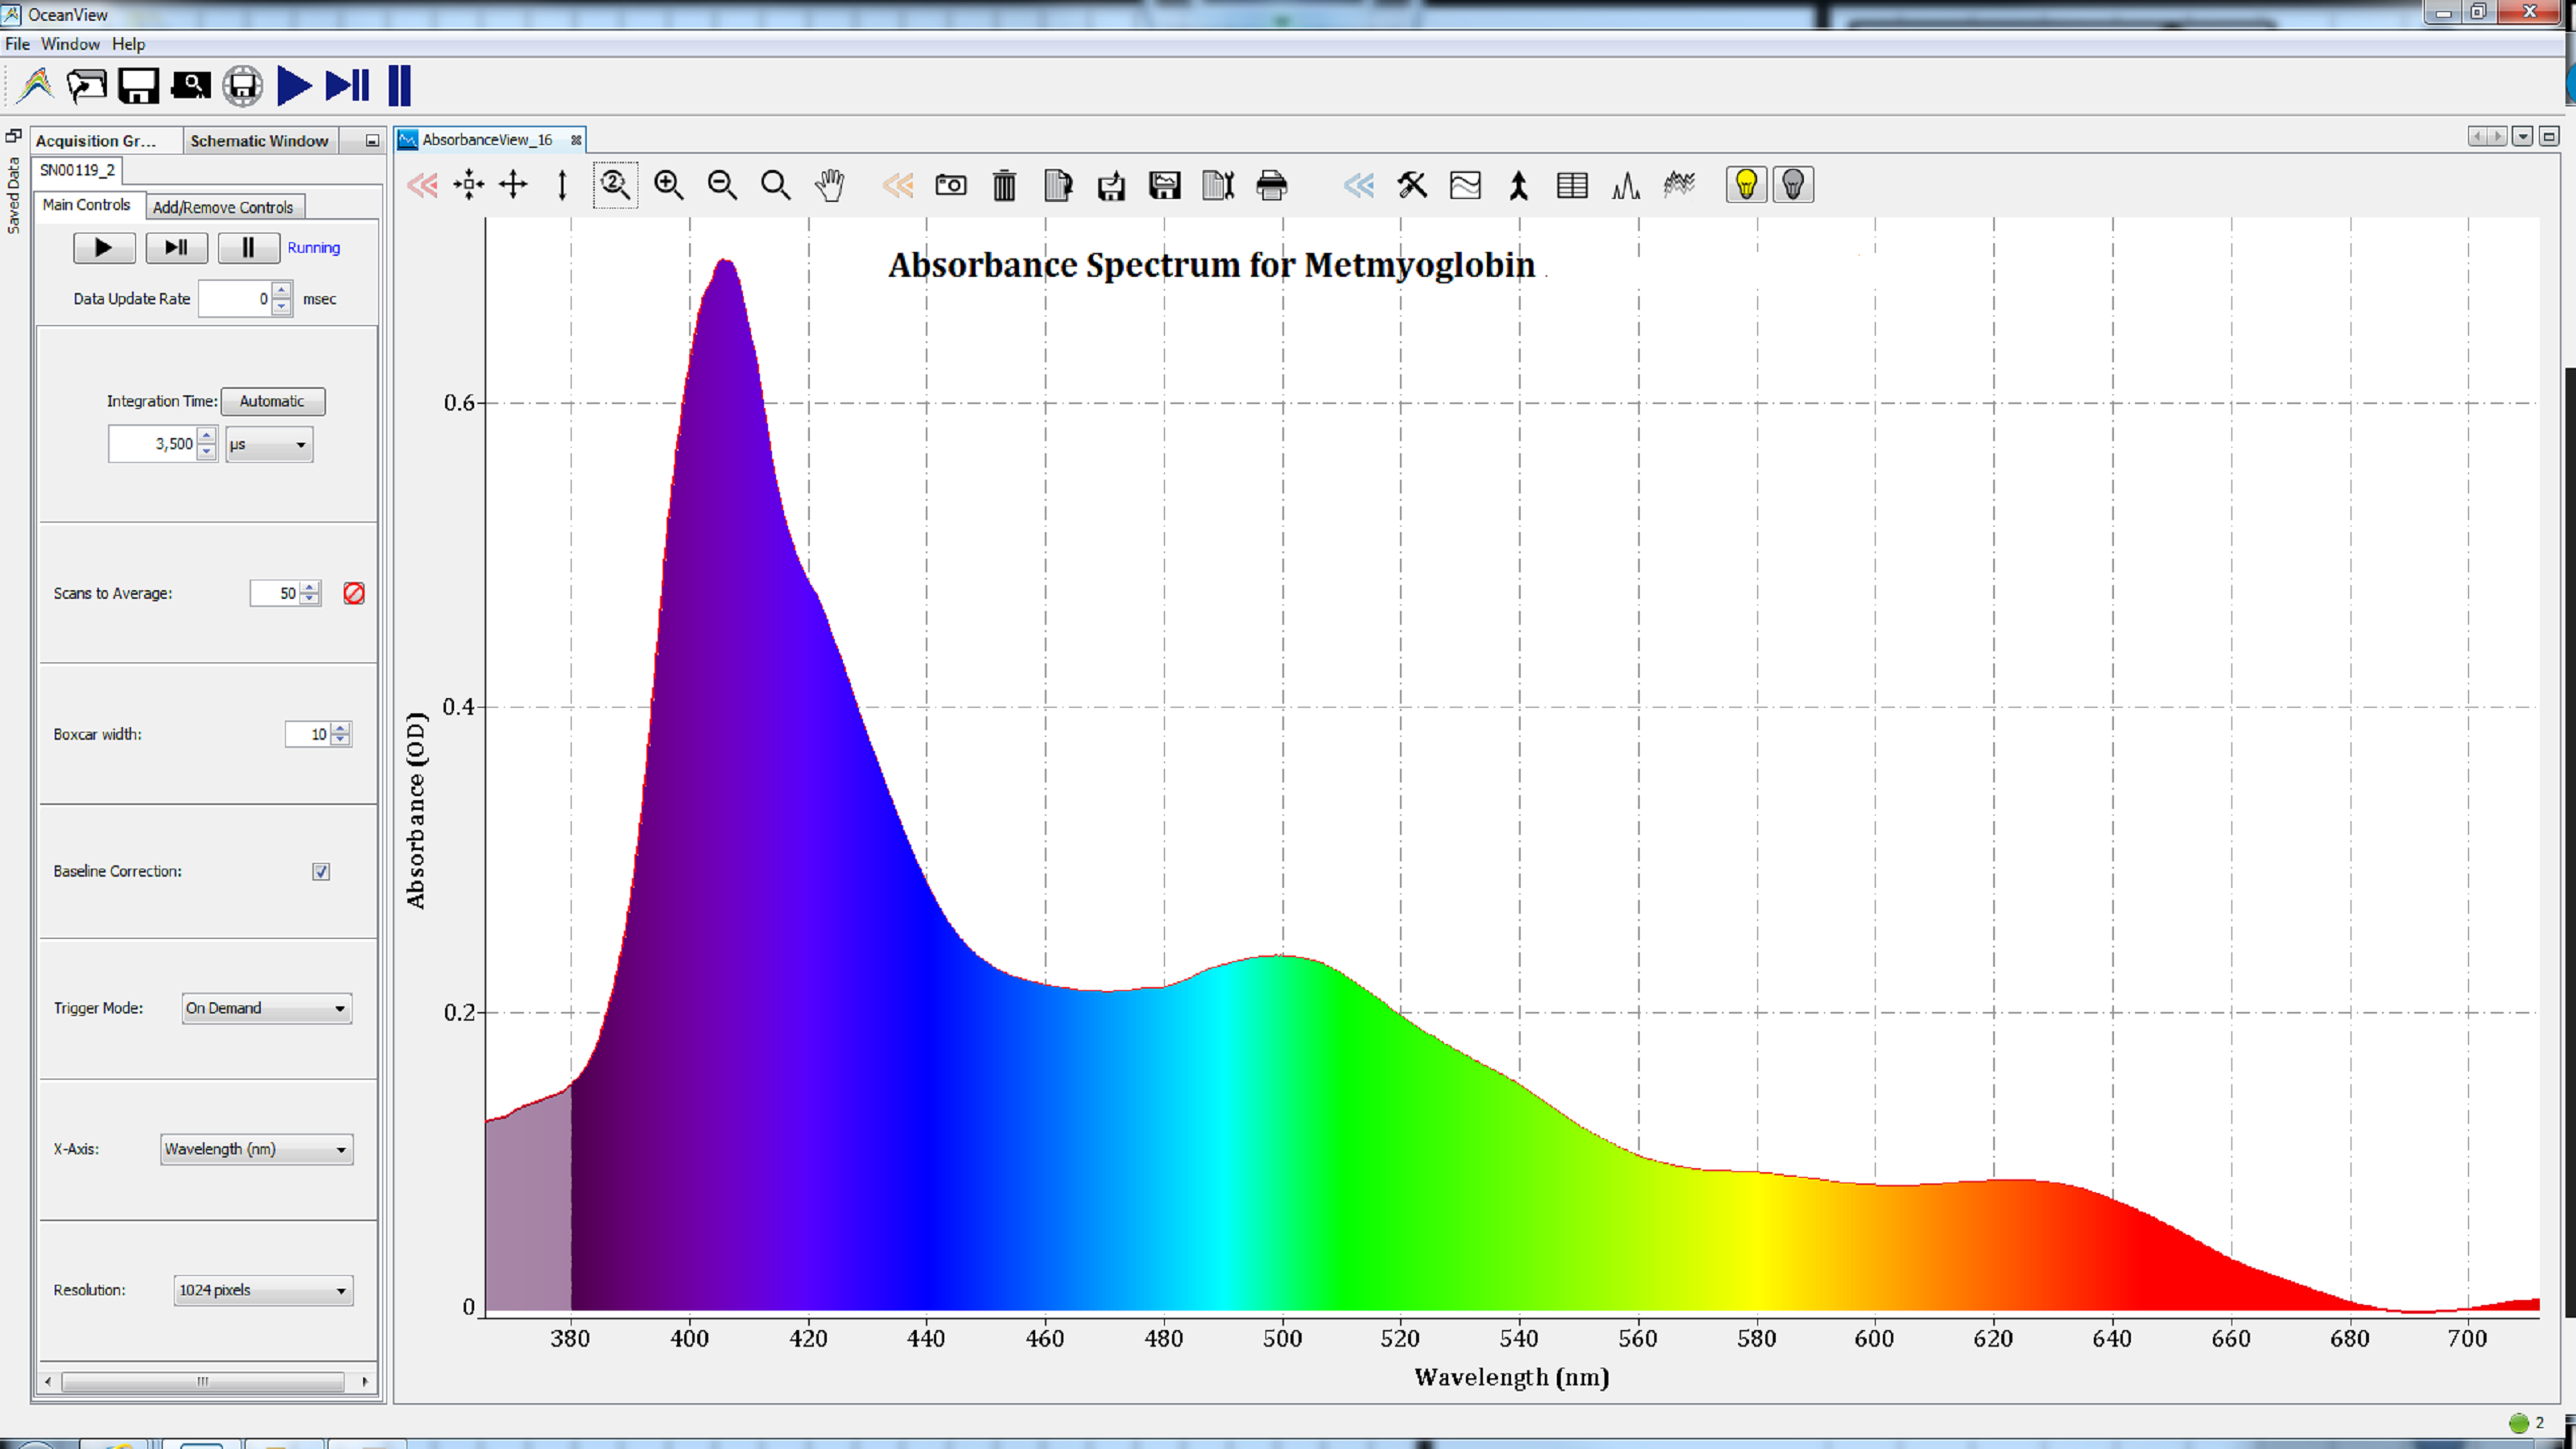The height and width of the screenshot is (1449, 2576).
Task: Click the Integration Time value field
Action: [152, 444]
